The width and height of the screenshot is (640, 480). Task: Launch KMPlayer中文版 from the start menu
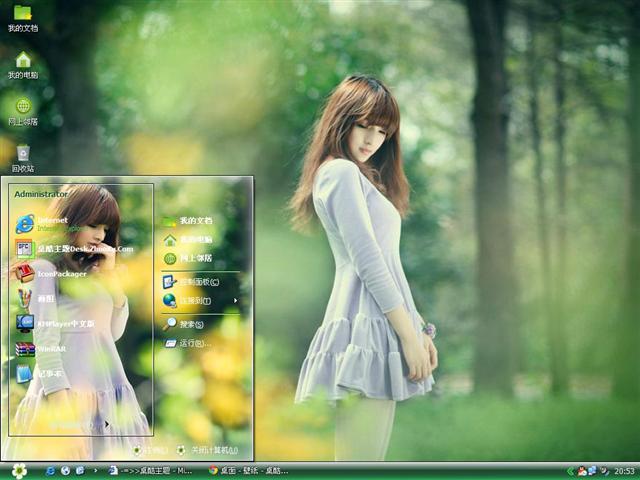coord(55,324)
